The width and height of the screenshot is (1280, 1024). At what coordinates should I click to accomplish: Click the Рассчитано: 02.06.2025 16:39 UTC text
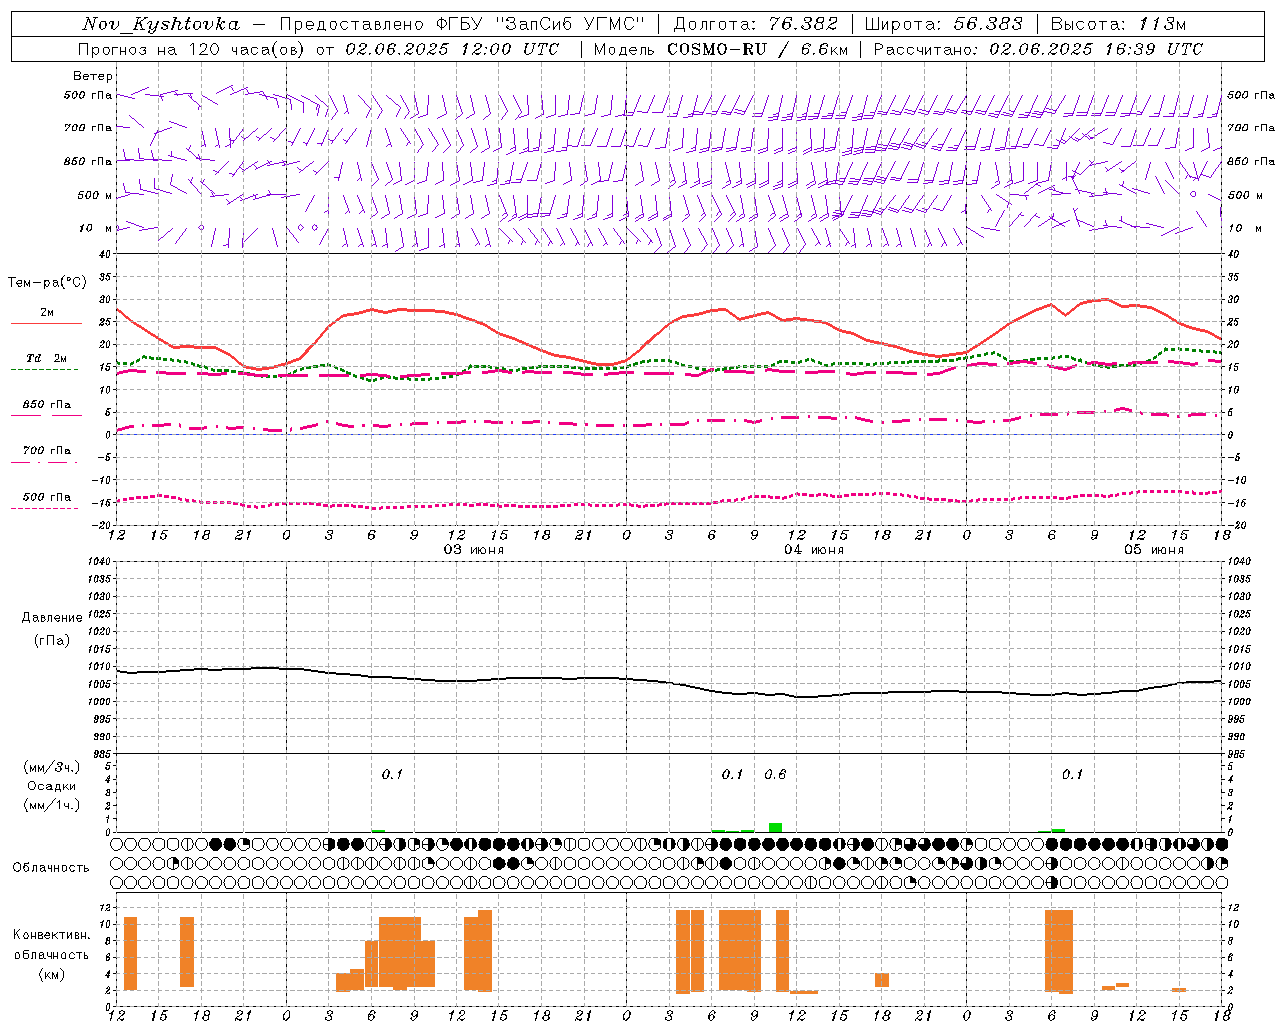click(1038, 49)
